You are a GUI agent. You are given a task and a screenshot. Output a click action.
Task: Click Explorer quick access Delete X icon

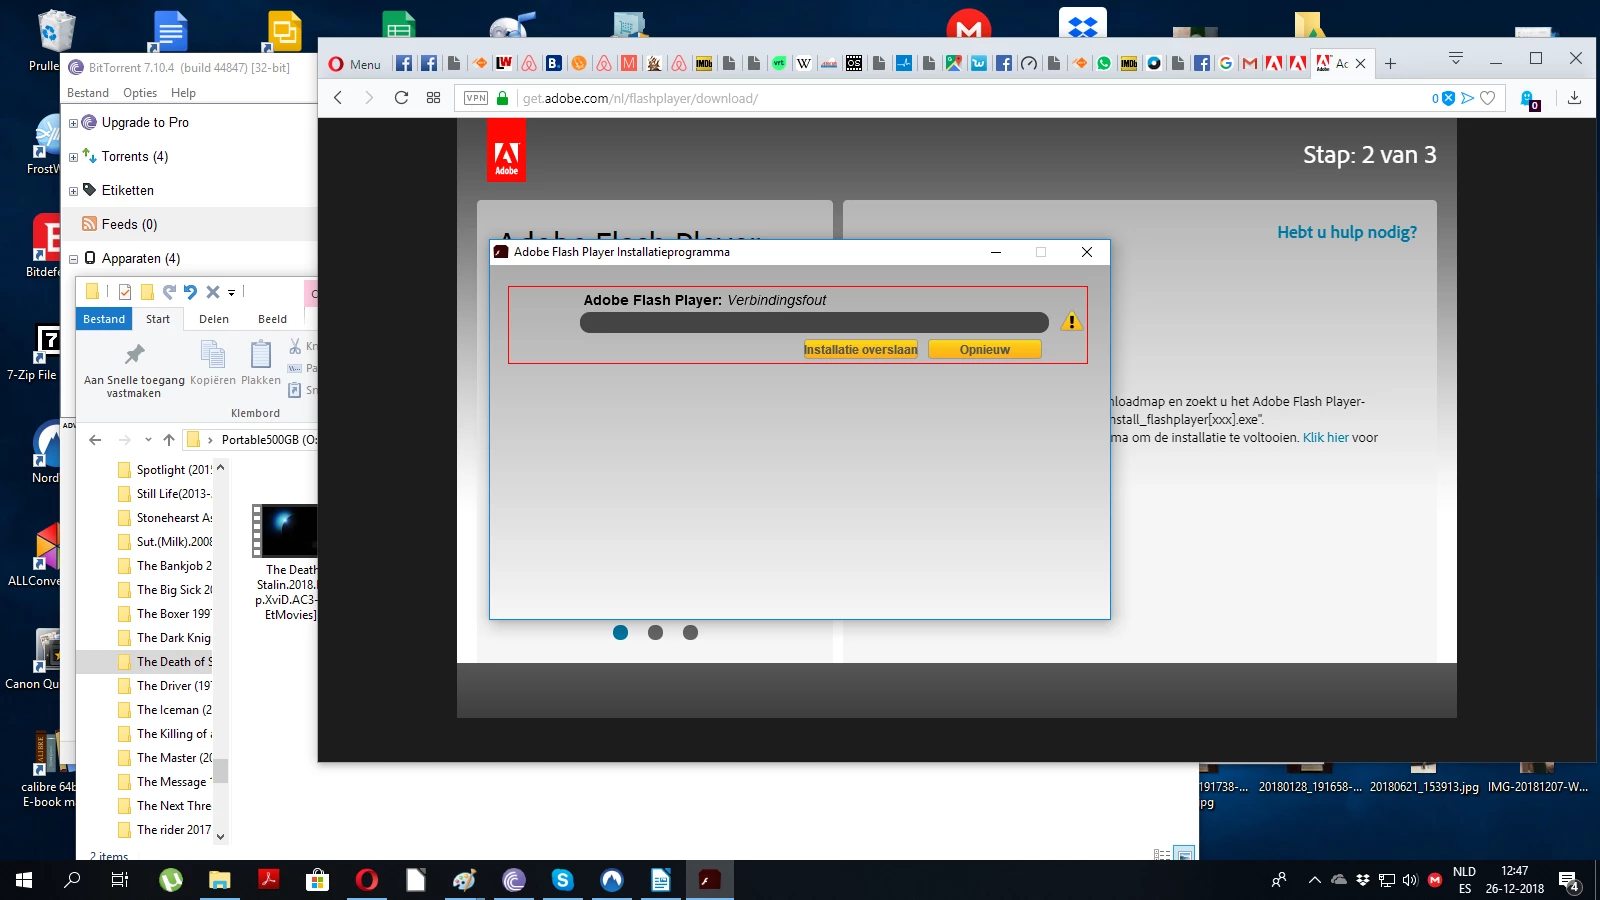(x=212, y=292)
